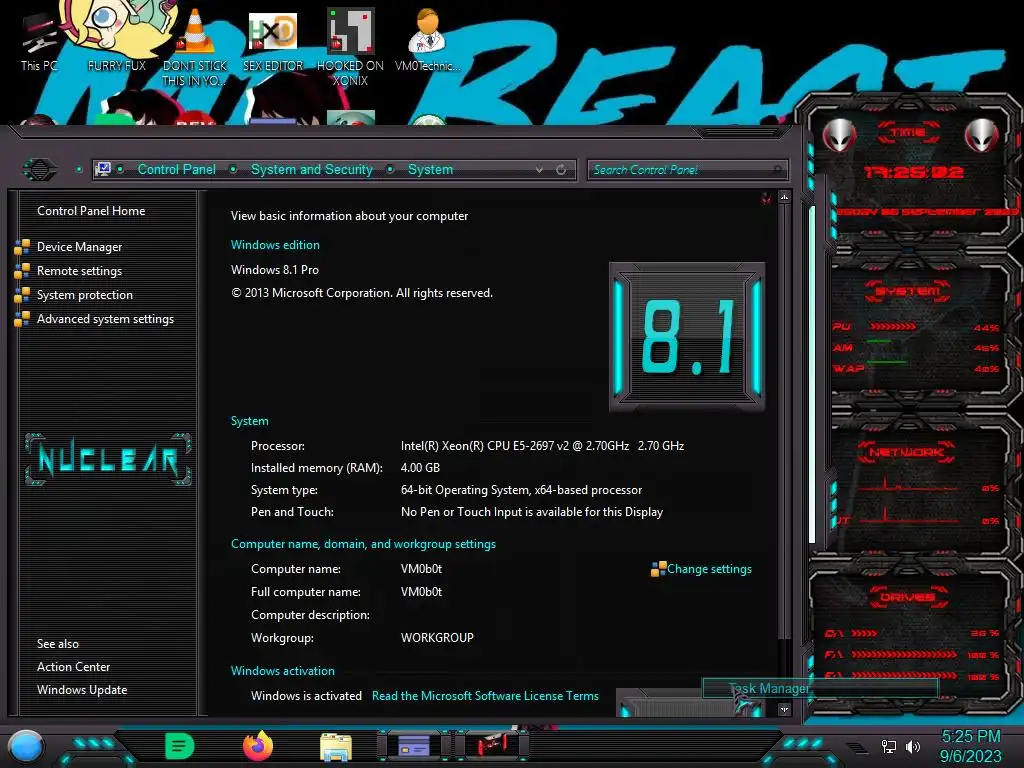The height and width of the screenshot is (768, 1024).
Task: Read the Microsoft Software License Terms
Action: point(485,696)
